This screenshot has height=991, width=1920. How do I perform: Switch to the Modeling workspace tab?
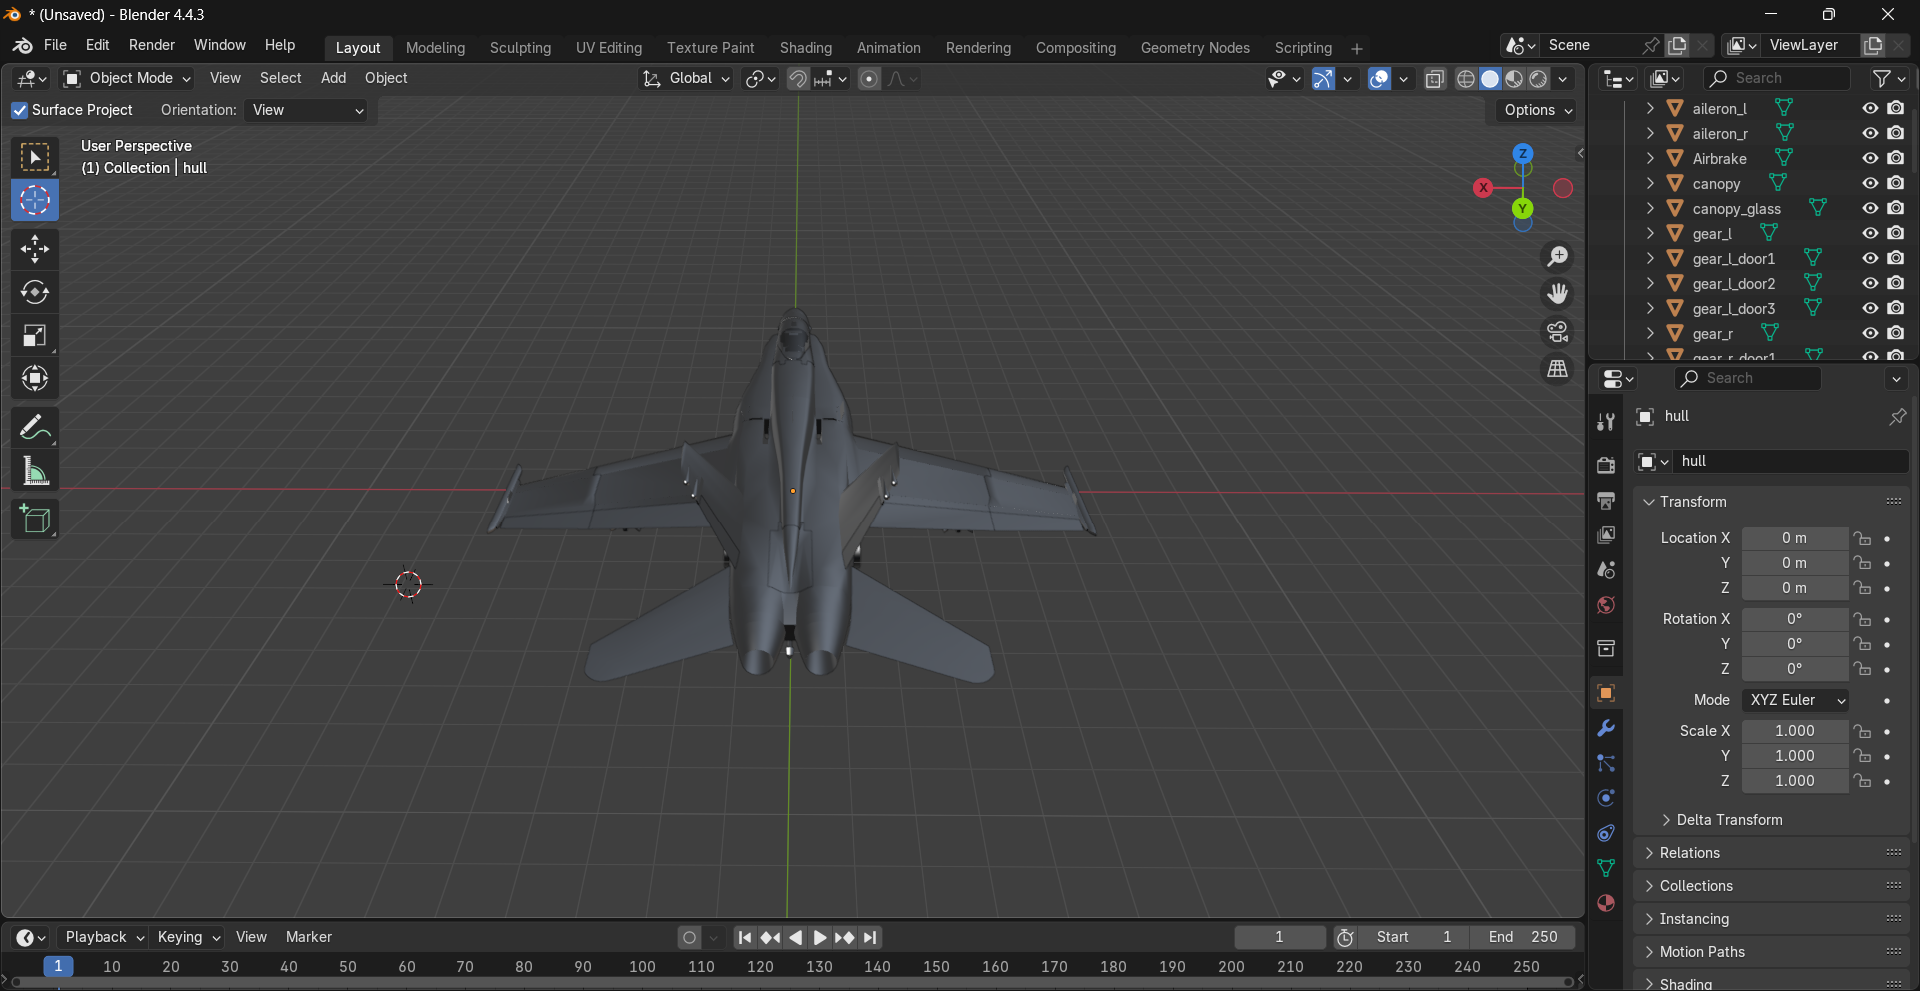point(435,48)
